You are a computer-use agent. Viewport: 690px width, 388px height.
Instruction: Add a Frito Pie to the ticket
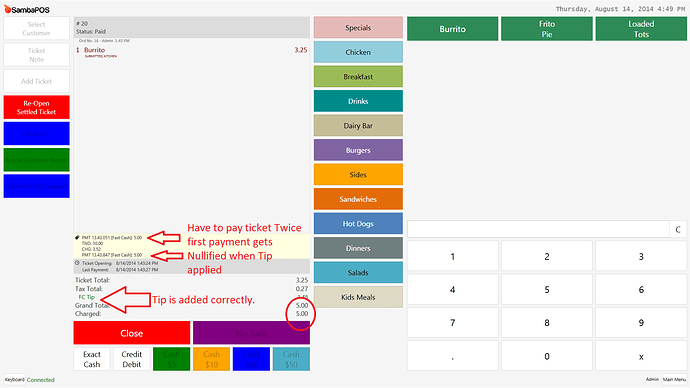click(547, 29)
